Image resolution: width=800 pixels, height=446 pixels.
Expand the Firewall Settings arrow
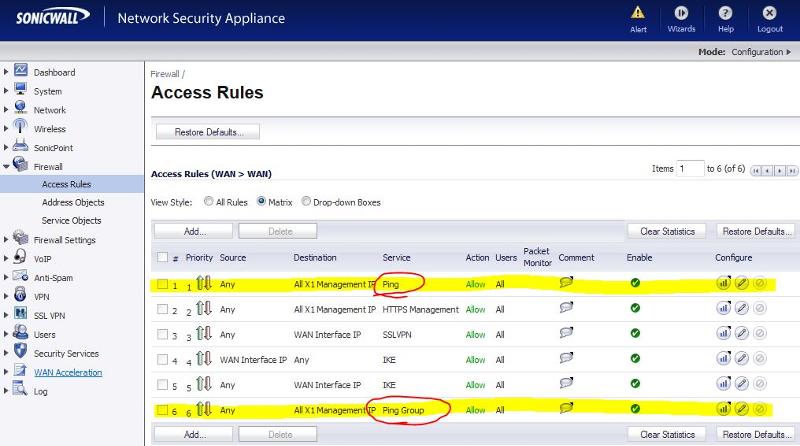[6, 239]
